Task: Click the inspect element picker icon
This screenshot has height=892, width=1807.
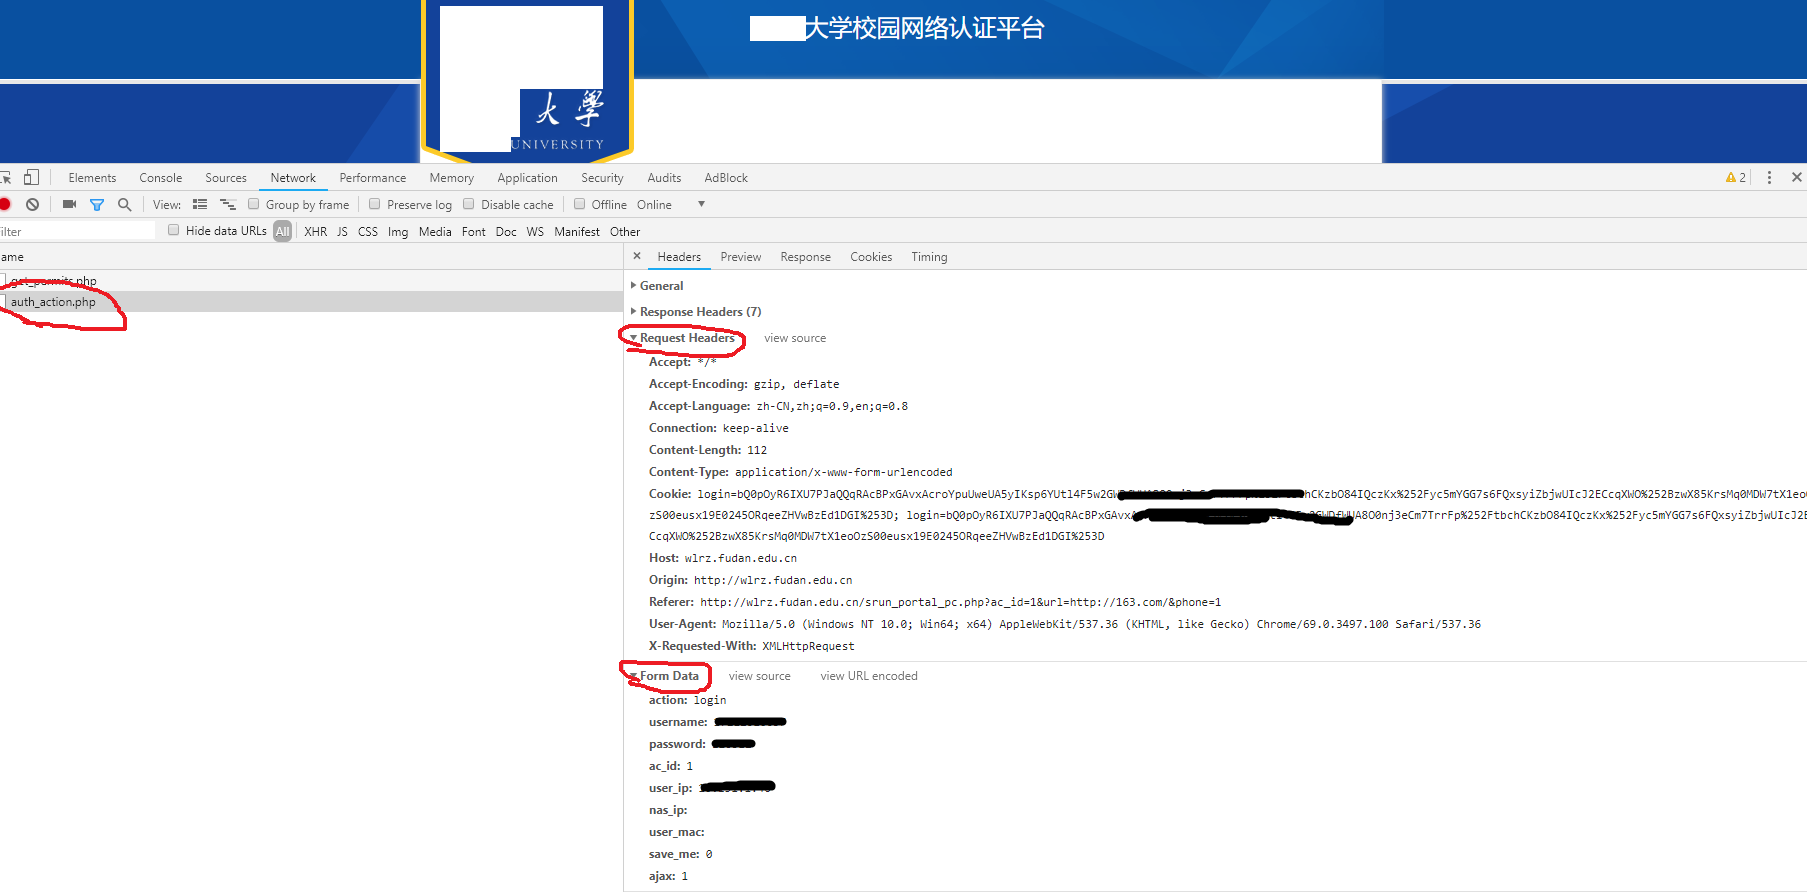Action: (5, 177)
